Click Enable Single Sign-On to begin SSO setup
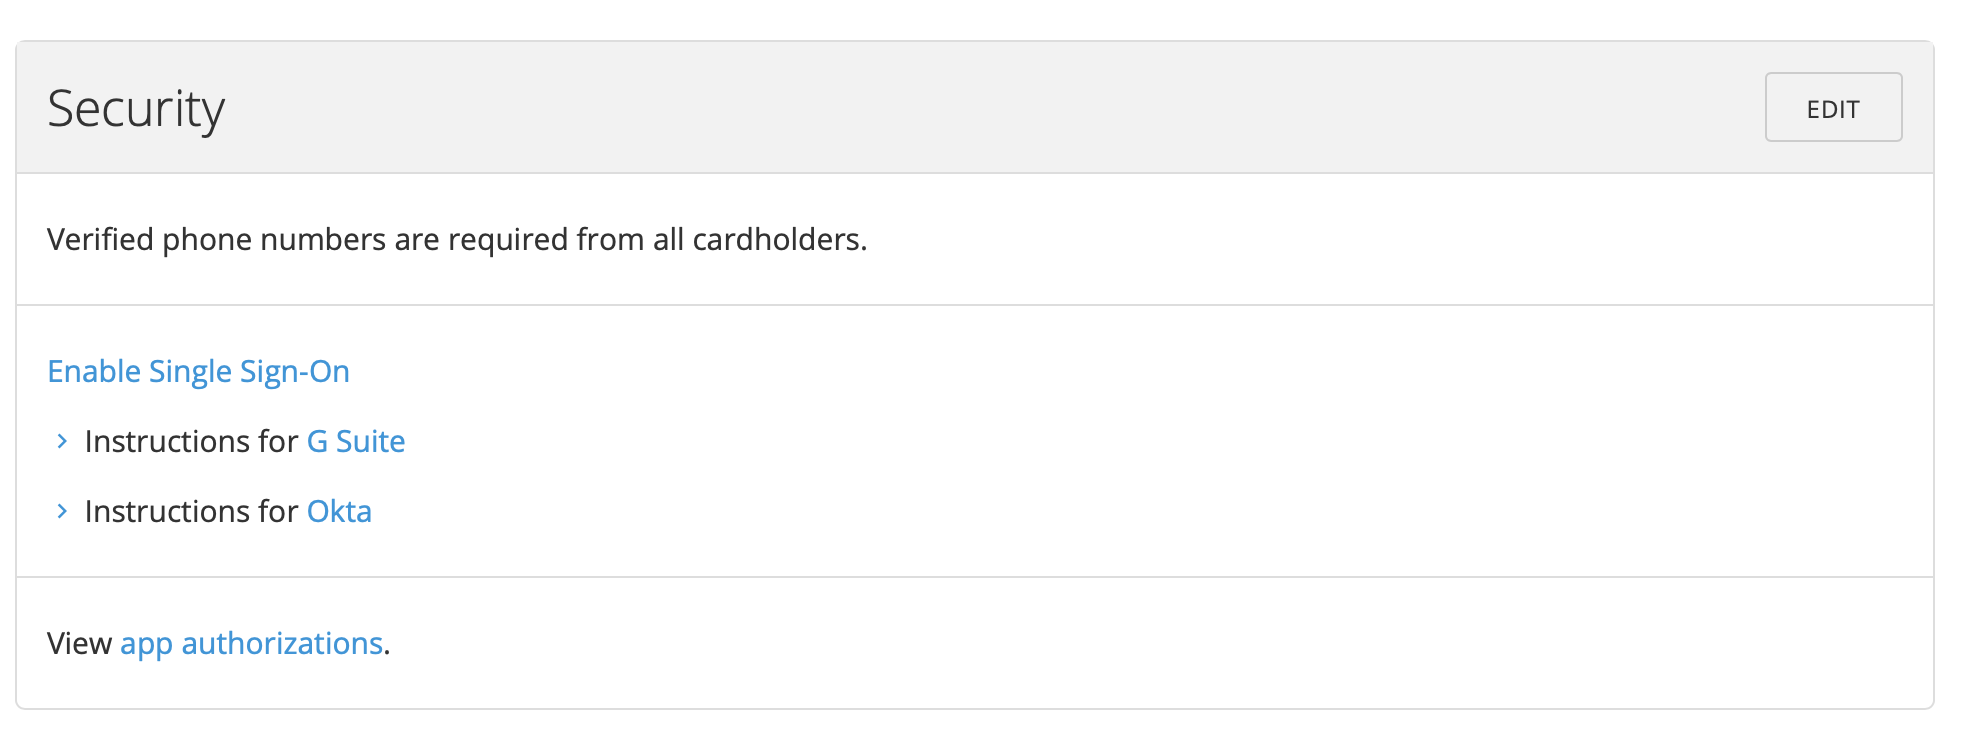1962x752 pixels. point(198,371)
